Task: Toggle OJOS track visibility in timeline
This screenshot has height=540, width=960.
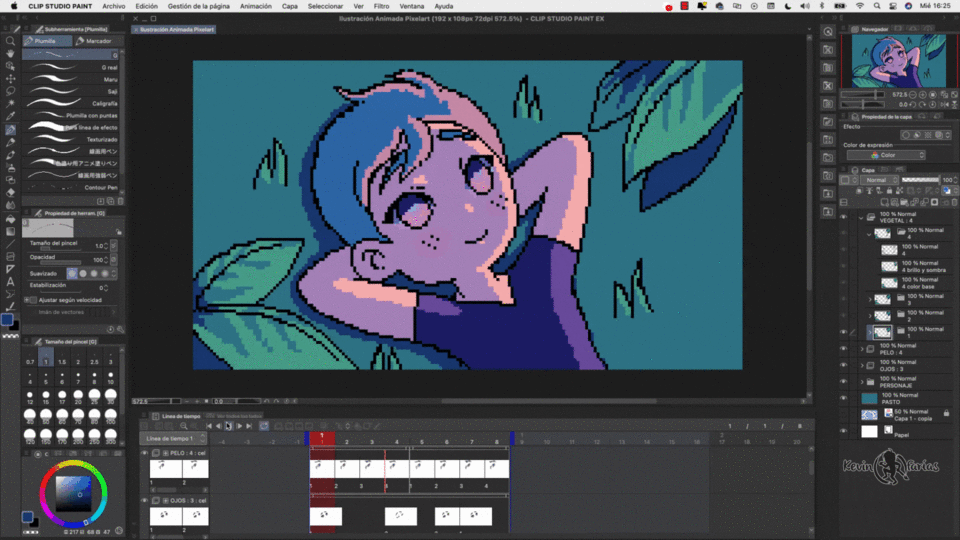Action: (145, 501)
